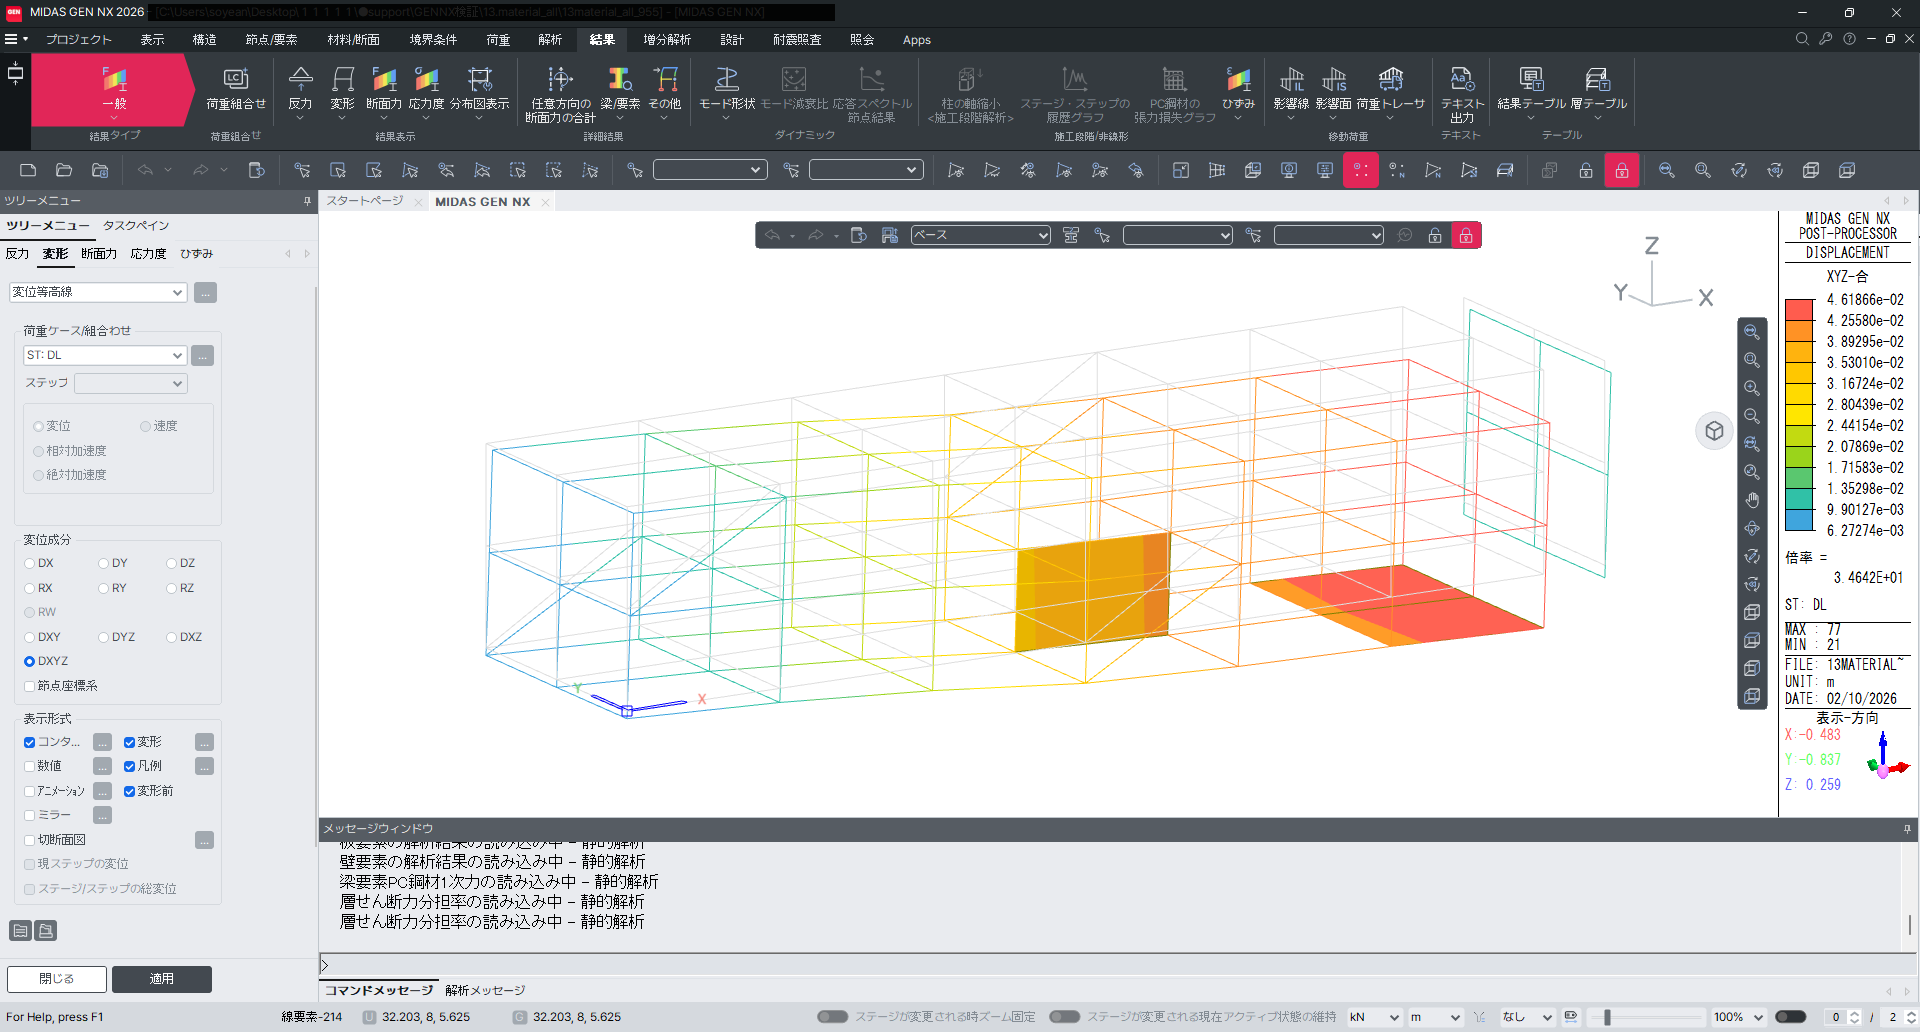Select the 反力 reaction results icon in ribbon
Image resolution: width=1920 pixels, height=1032 pixels.
point(300,88)
